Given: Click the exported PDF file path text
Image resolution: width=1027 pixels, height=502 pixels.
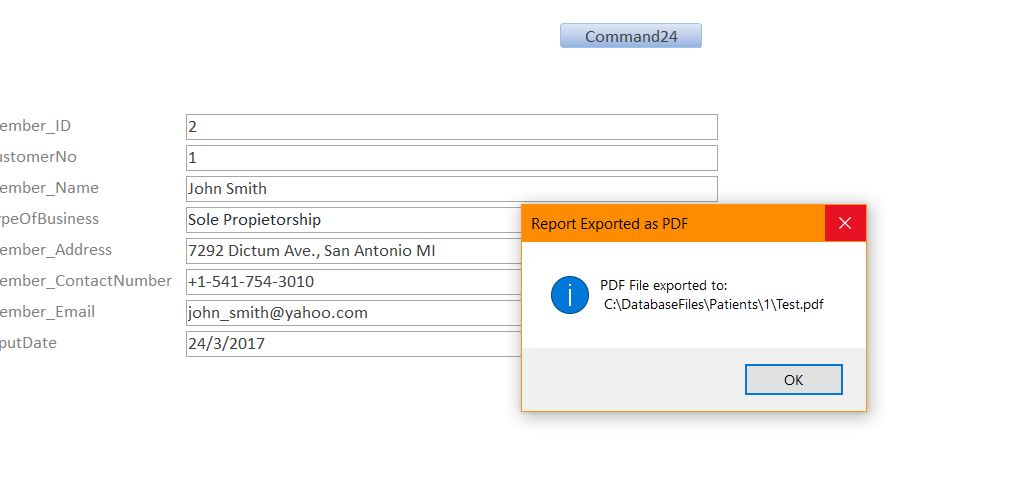Looking at the screenshot, I should tap(714, 304).
